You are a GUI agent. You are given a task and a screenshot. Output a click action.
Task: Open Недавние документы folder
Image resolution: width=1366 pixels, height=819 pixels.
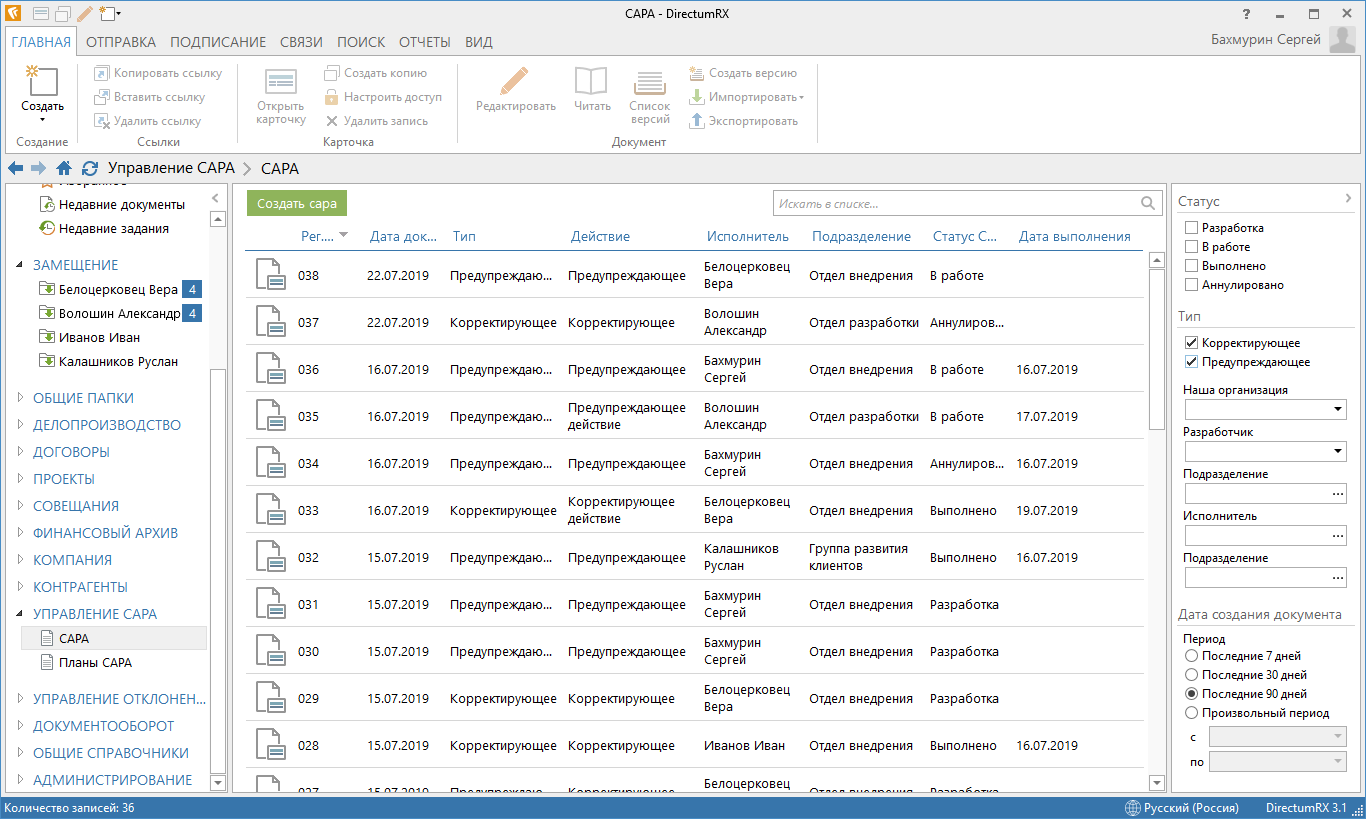113,204
